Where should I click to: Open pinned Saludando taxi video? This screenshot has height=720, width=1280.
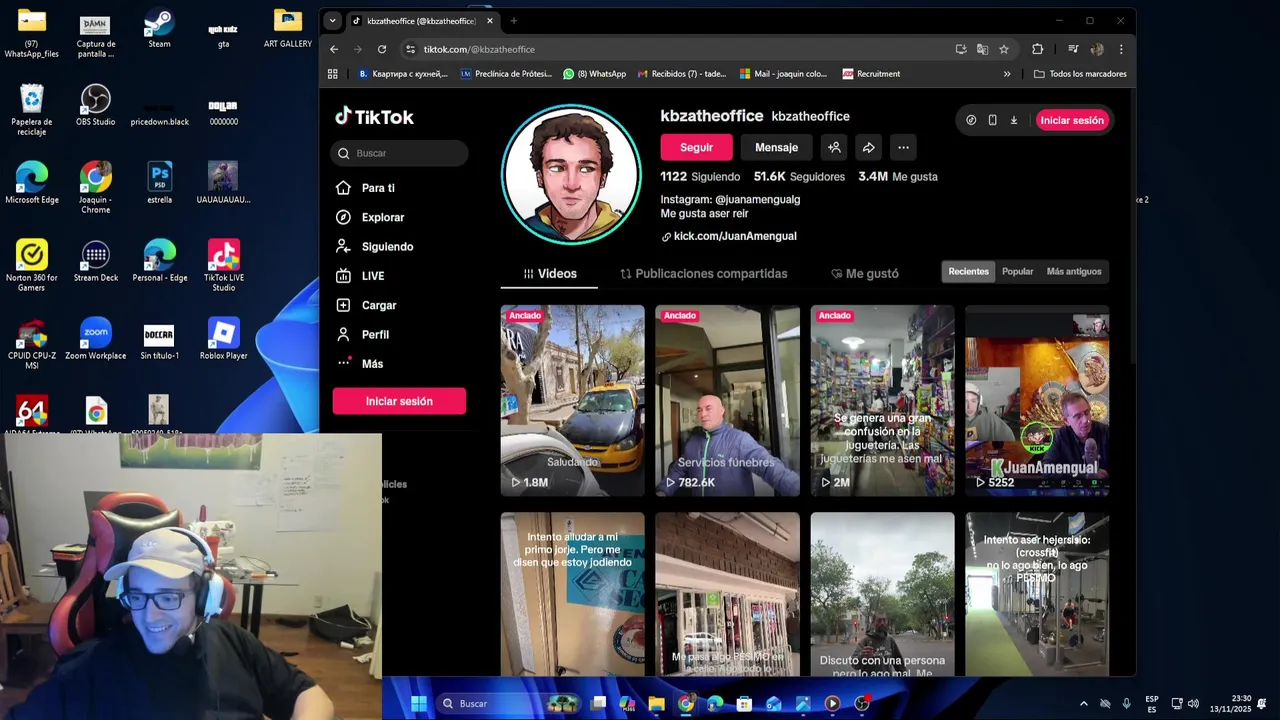coord(572,400)
